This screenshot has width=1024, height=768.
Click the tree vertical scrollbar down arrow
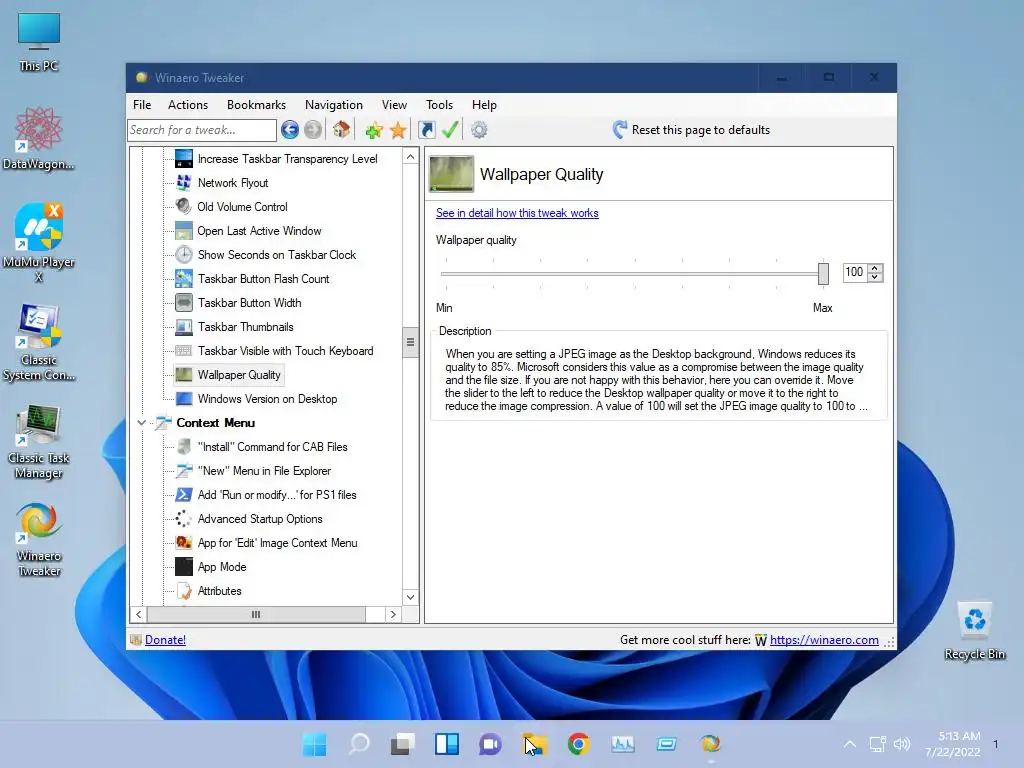coord(410,597)
